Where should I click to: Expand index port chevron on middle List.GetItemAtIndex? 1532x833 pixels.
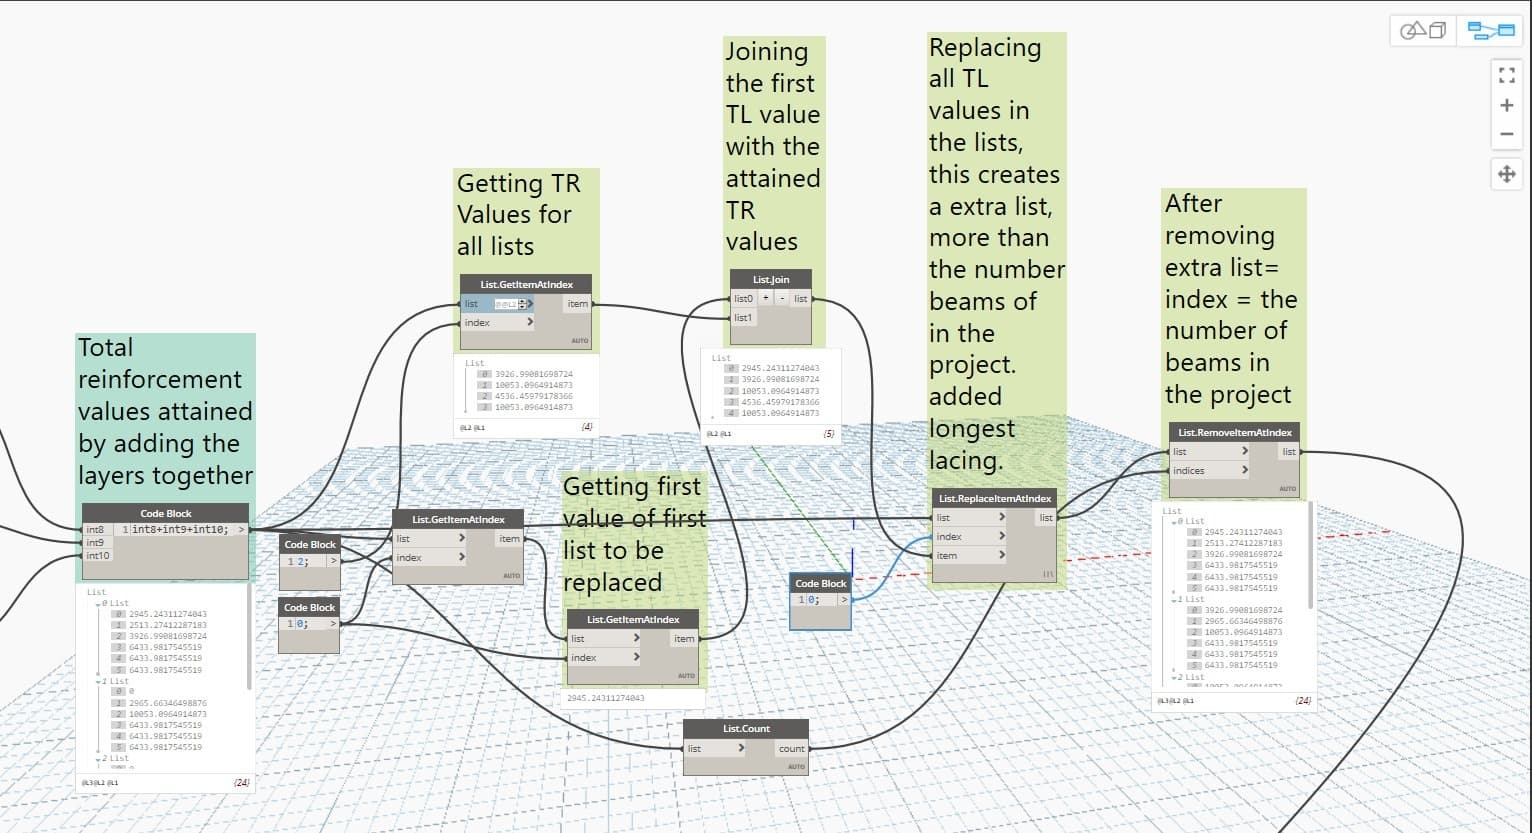(461, 557)
